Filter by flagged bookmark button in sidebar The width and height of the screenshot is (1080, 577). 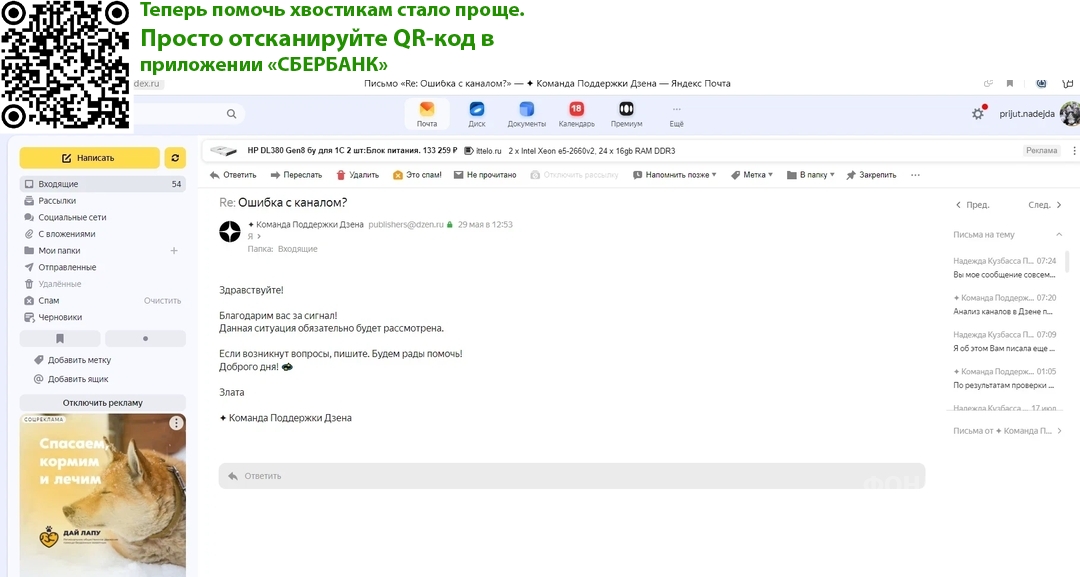pyautogui.click(x=60, y=338)
